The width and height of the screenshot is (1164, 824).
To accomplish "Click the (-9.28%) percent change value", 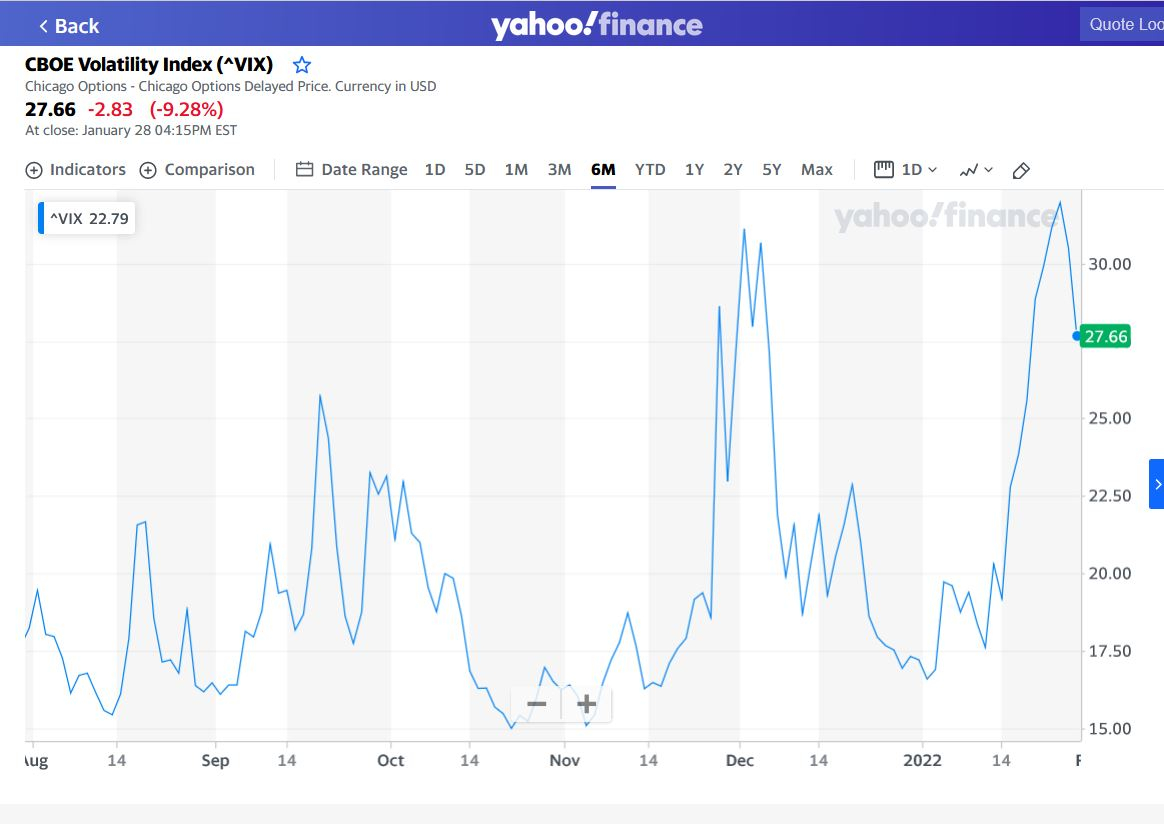I will (x=186, y=110).
